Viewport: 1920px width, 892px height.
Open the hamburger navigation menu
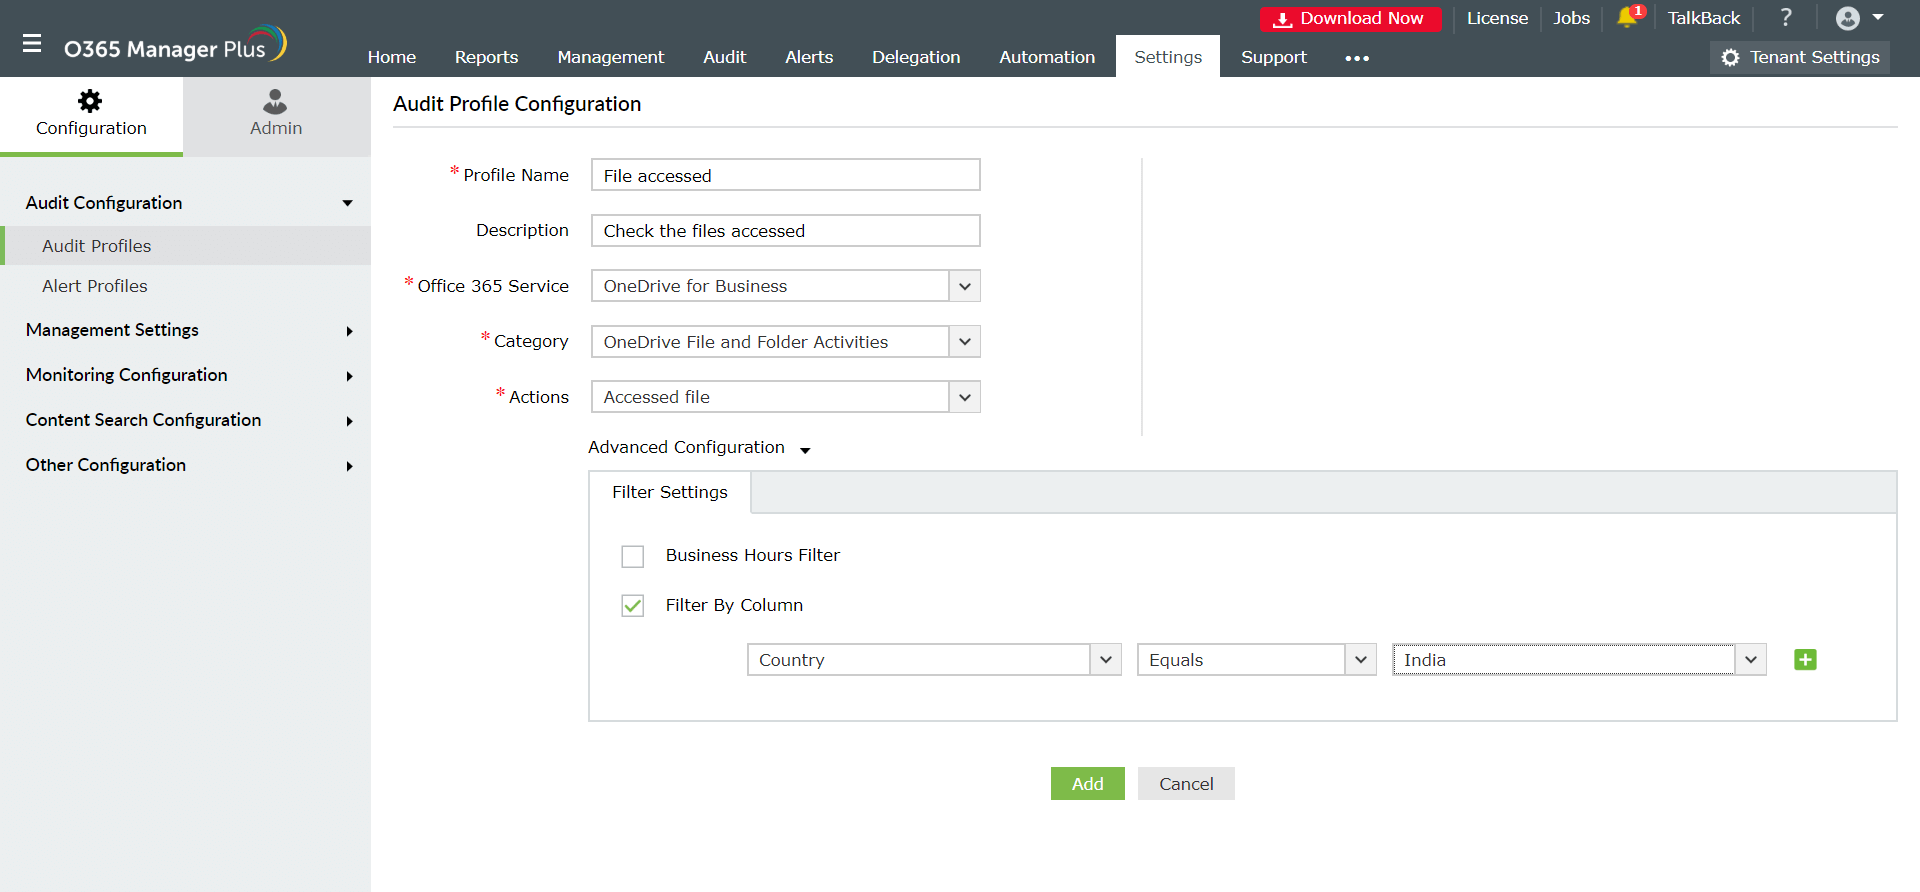32,44
